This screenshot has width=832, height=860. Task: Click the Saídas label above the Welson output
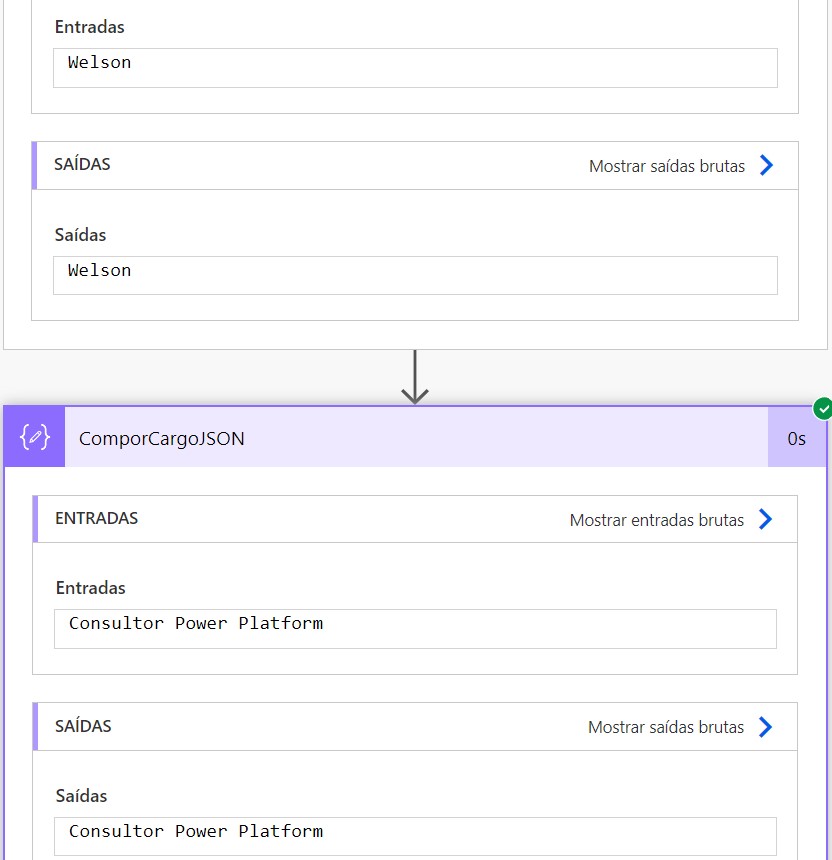(80, 235)
